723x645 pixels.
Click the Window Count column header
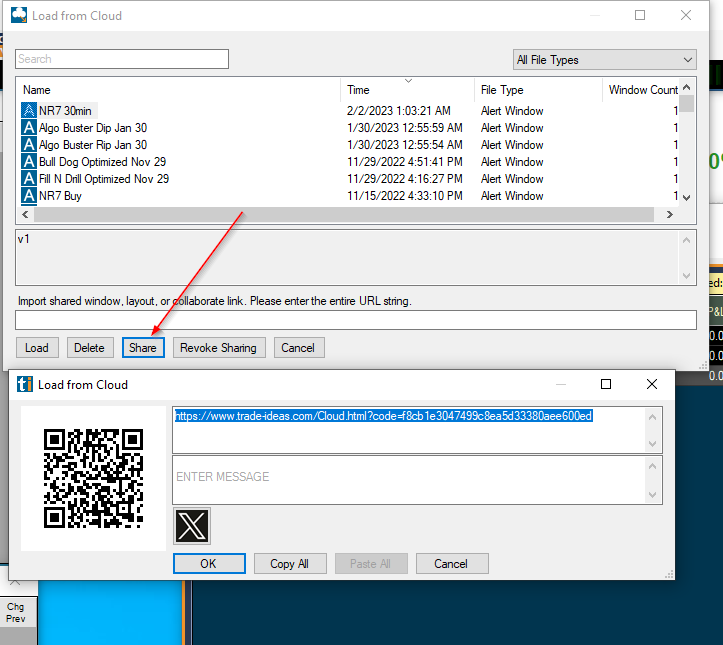tap(643, 90)
